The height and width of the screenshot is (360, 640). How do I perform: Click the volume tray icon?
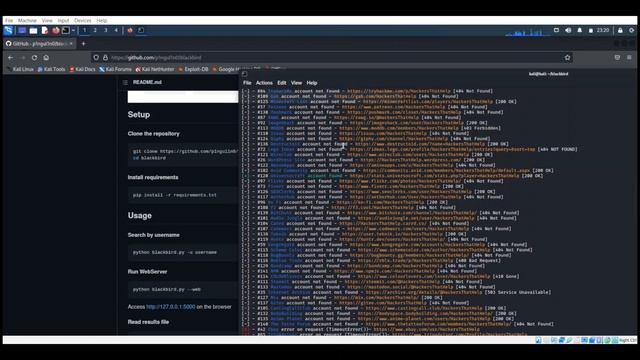tap(568, 30)
